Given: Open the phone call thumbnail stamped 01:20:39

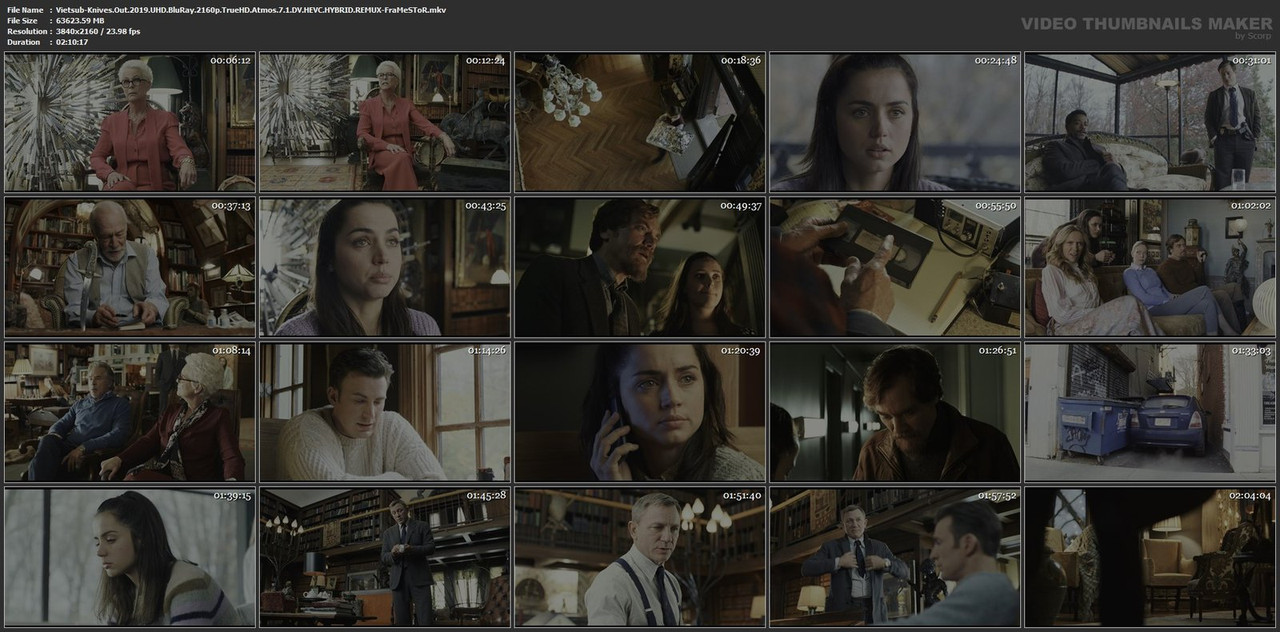Looking at the screenshot, I should [639, 412].
